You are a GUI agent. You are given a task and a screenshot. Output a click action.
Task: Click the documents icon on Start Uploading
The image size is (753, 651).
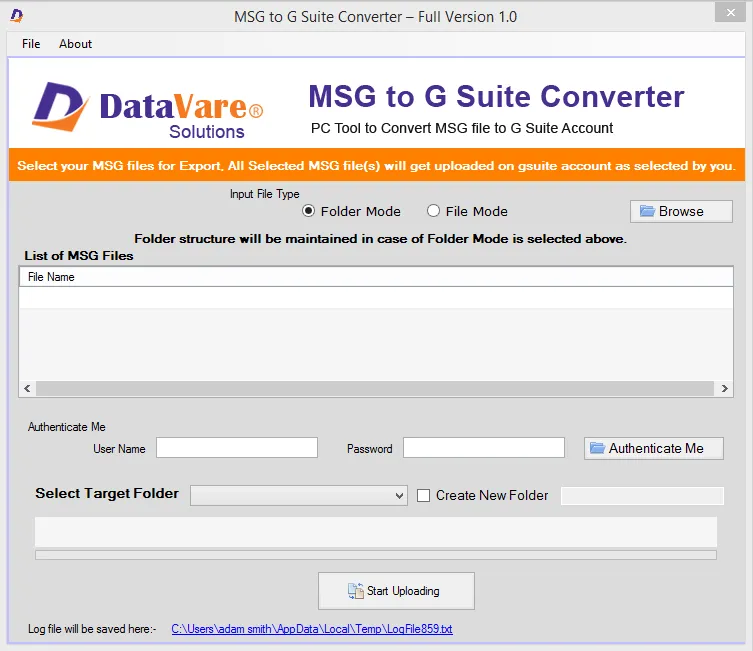coord(355,591)
